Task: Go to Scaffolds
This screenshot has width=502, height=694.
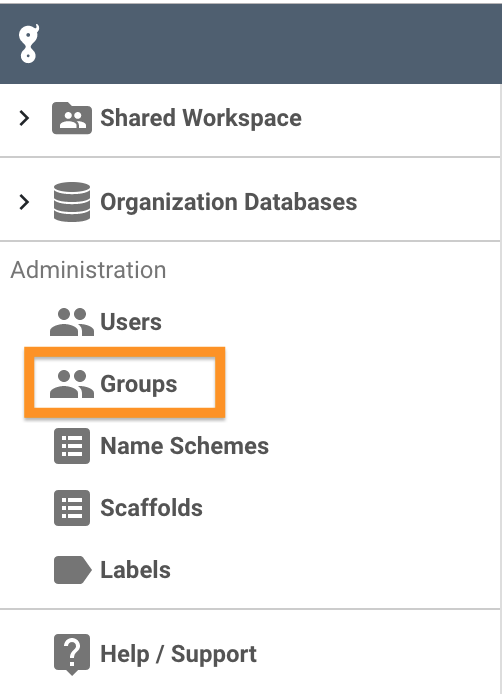Action: click(151, 508)
